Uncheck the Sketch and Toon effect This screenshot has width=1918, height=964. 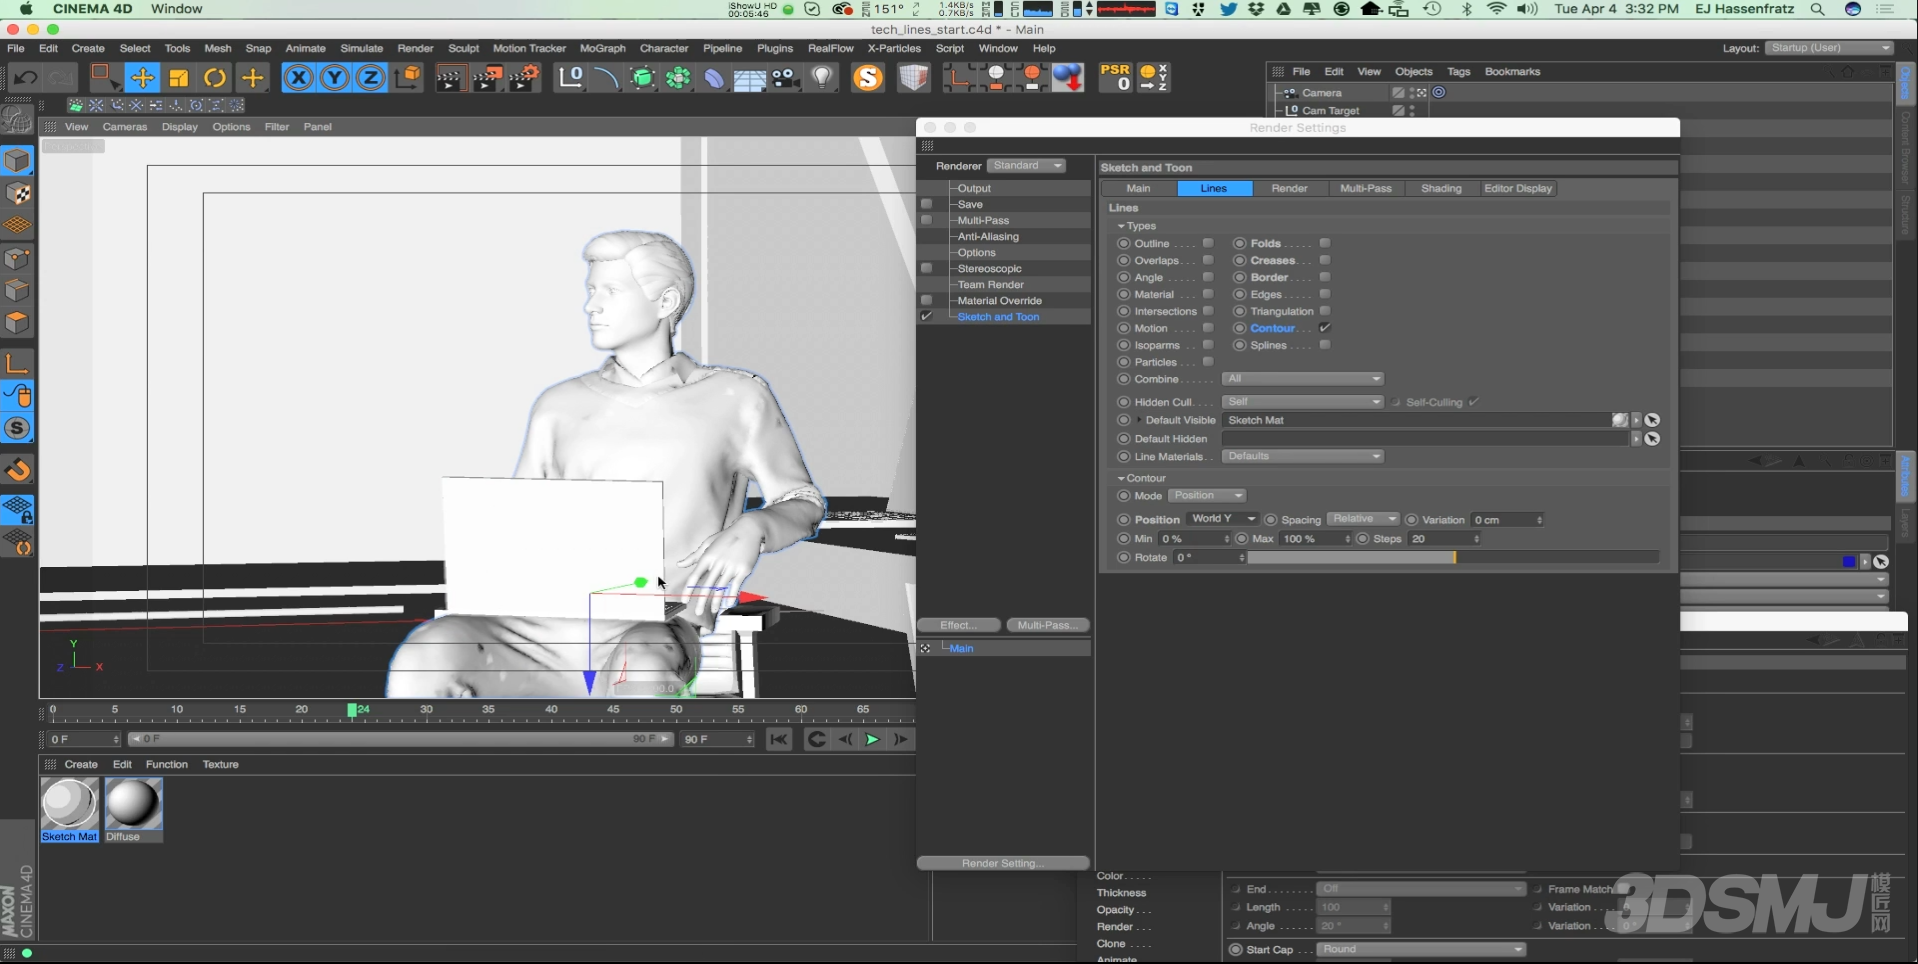(x=926, y=316)
